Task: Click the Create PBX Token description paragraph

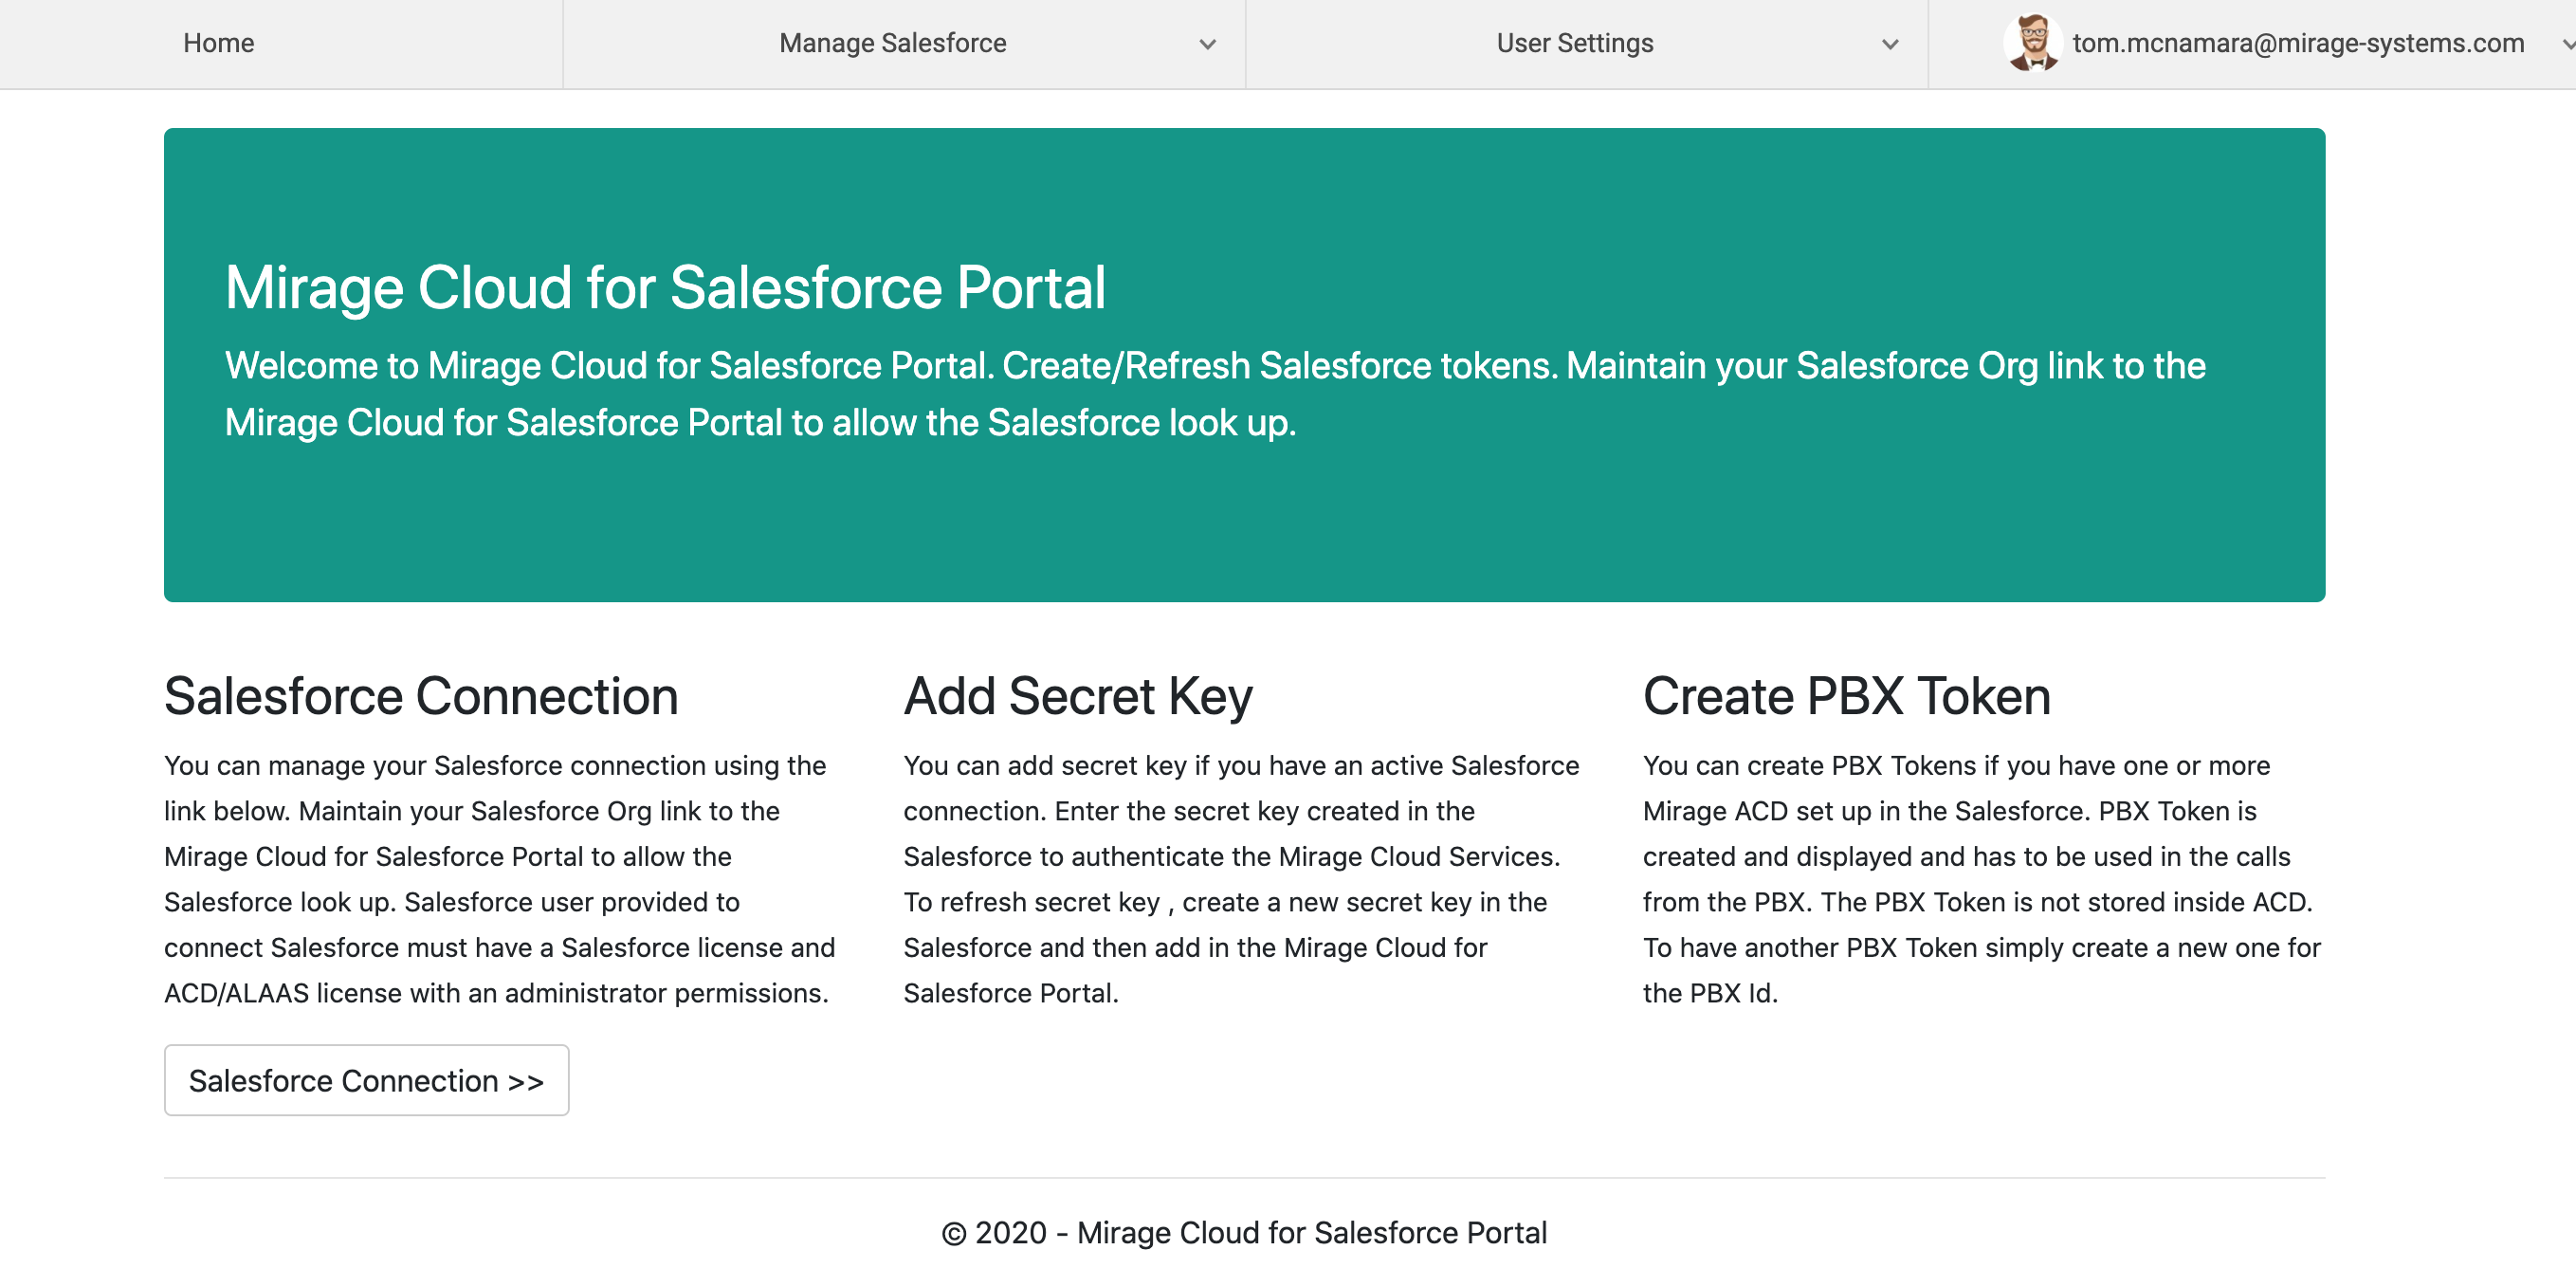Action: 1981,879
